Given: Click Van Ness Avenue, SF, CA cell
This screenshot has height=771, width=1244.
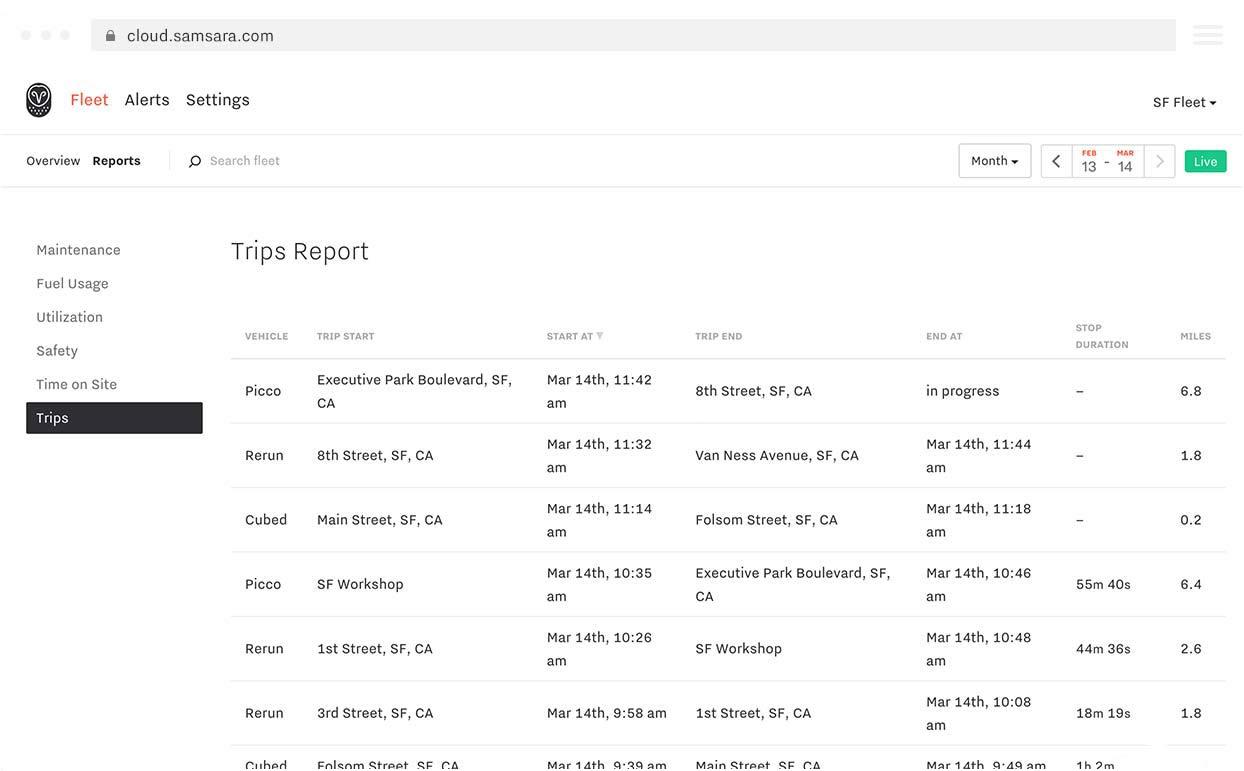Looking at the screenshot, I should pyautogui.click(x=777, y=455).
